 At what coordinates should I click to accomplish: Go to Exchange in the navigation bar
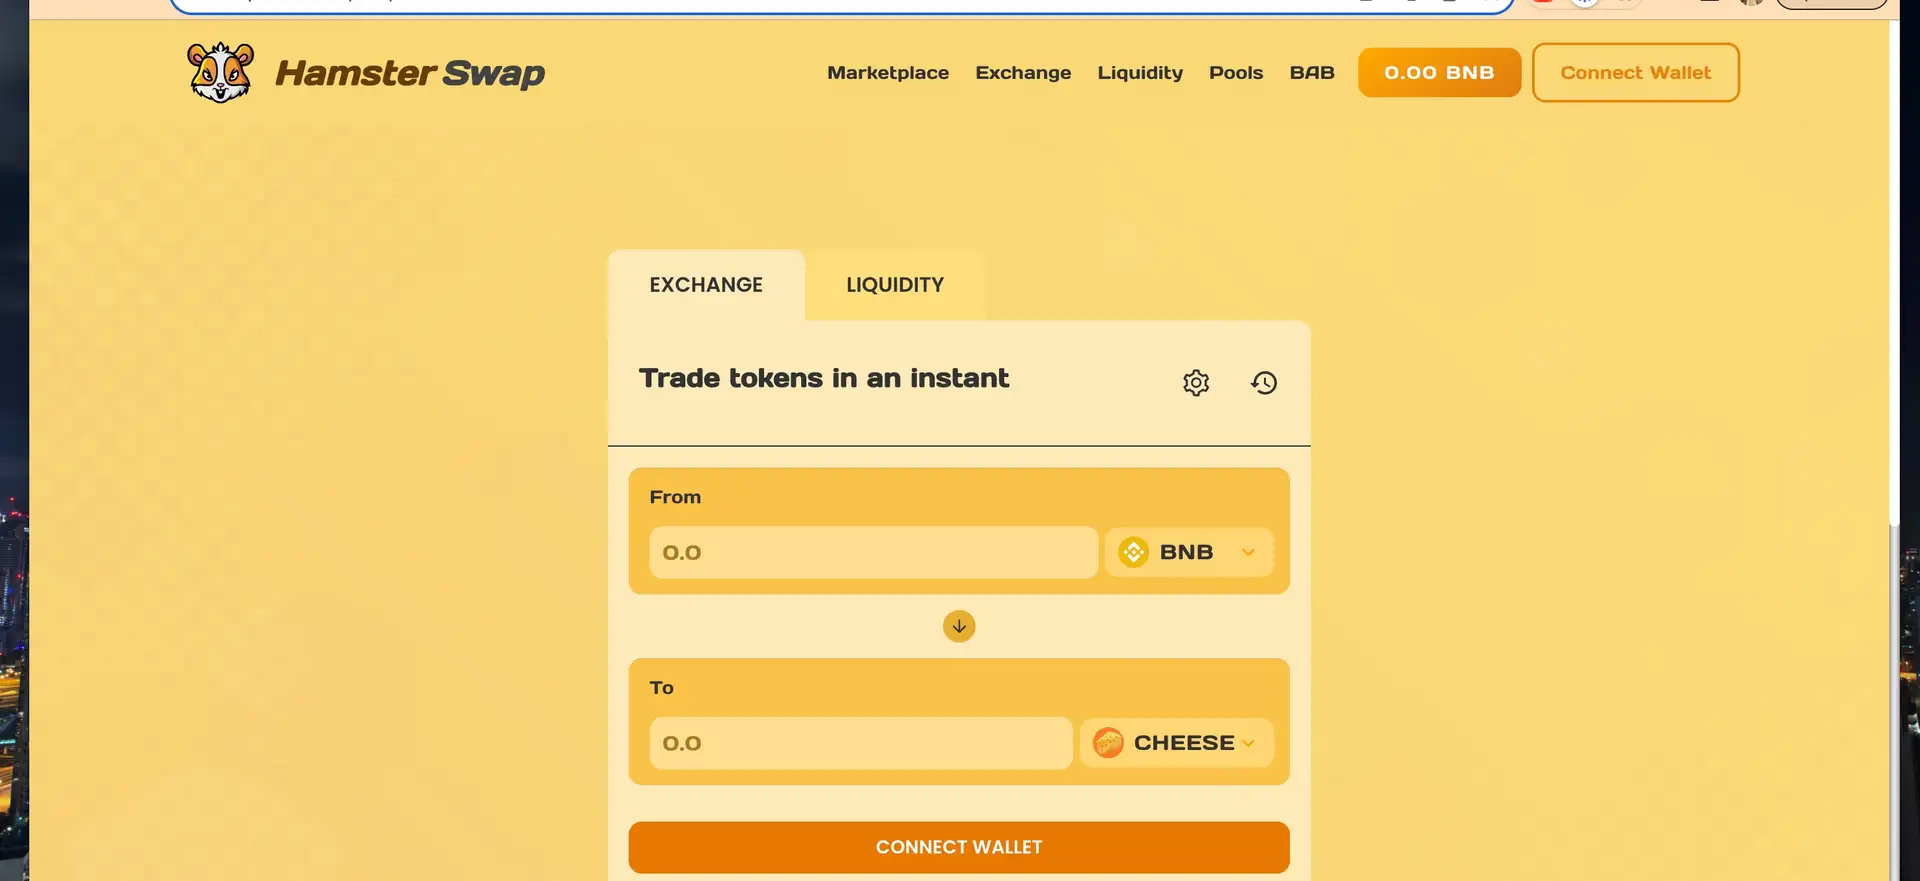click(x=1023, y=73)
